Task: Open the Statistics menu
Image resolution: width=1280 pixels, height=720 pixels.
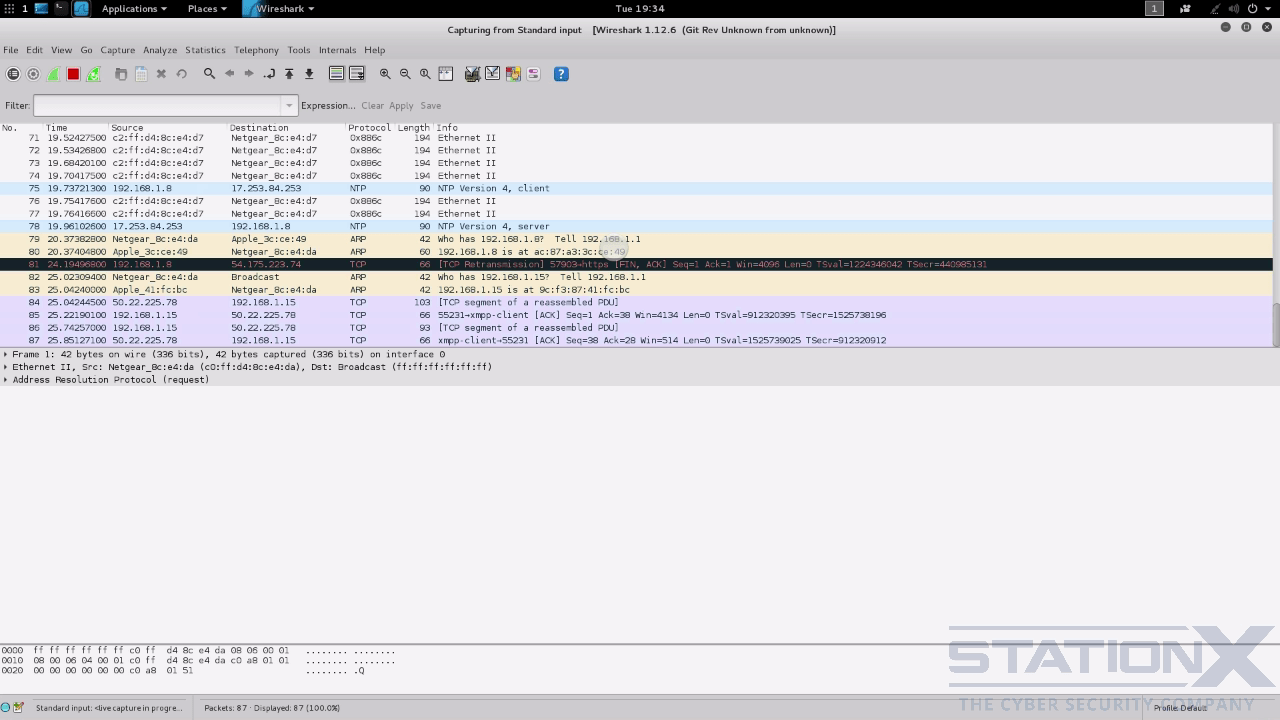Action: tap(206, 50)
